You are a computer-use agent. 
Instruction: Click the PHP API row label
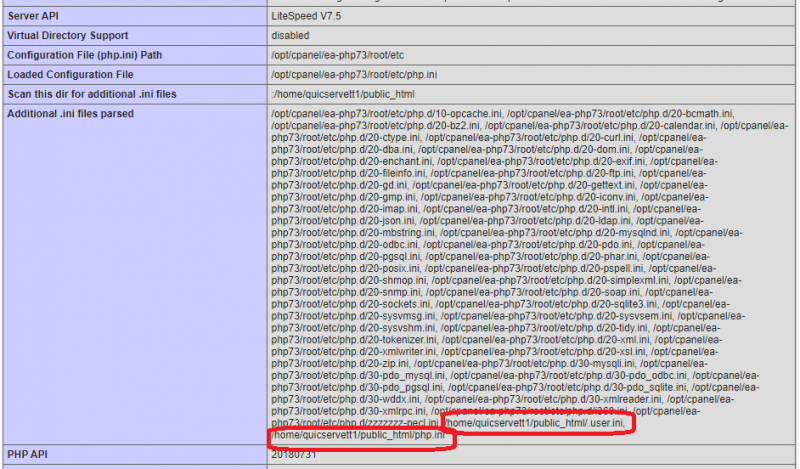point(30,454)
